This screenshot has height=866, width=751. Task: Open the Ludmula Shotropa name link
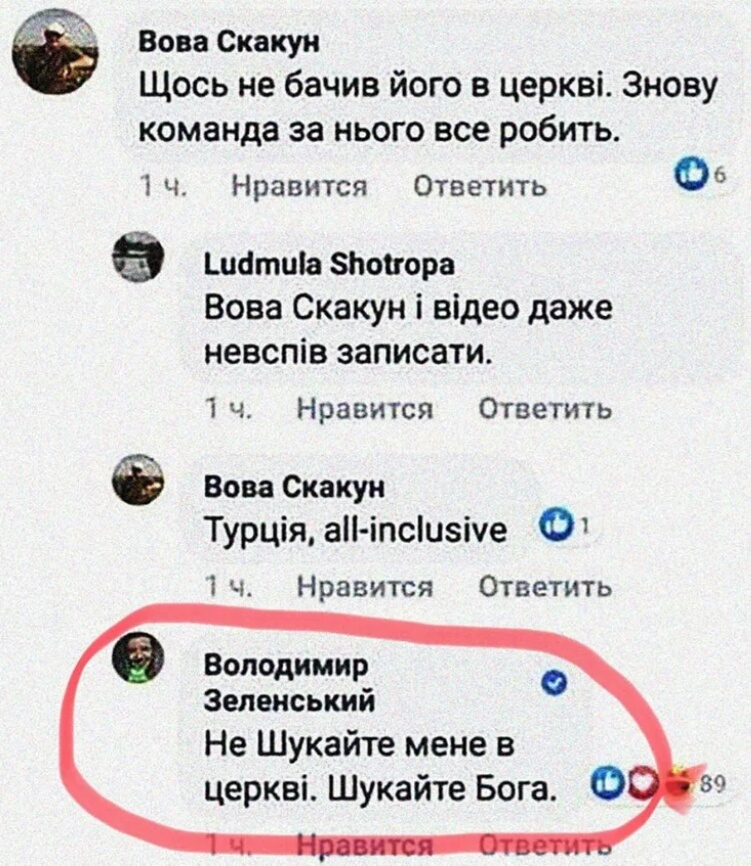click(330, 265)
